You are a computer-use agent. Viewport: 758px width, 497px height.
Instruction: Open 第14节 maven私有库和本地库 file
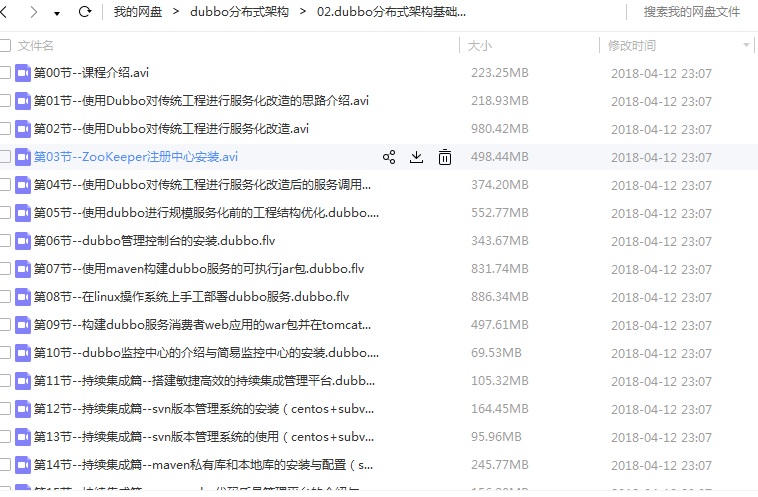(204, 466)
